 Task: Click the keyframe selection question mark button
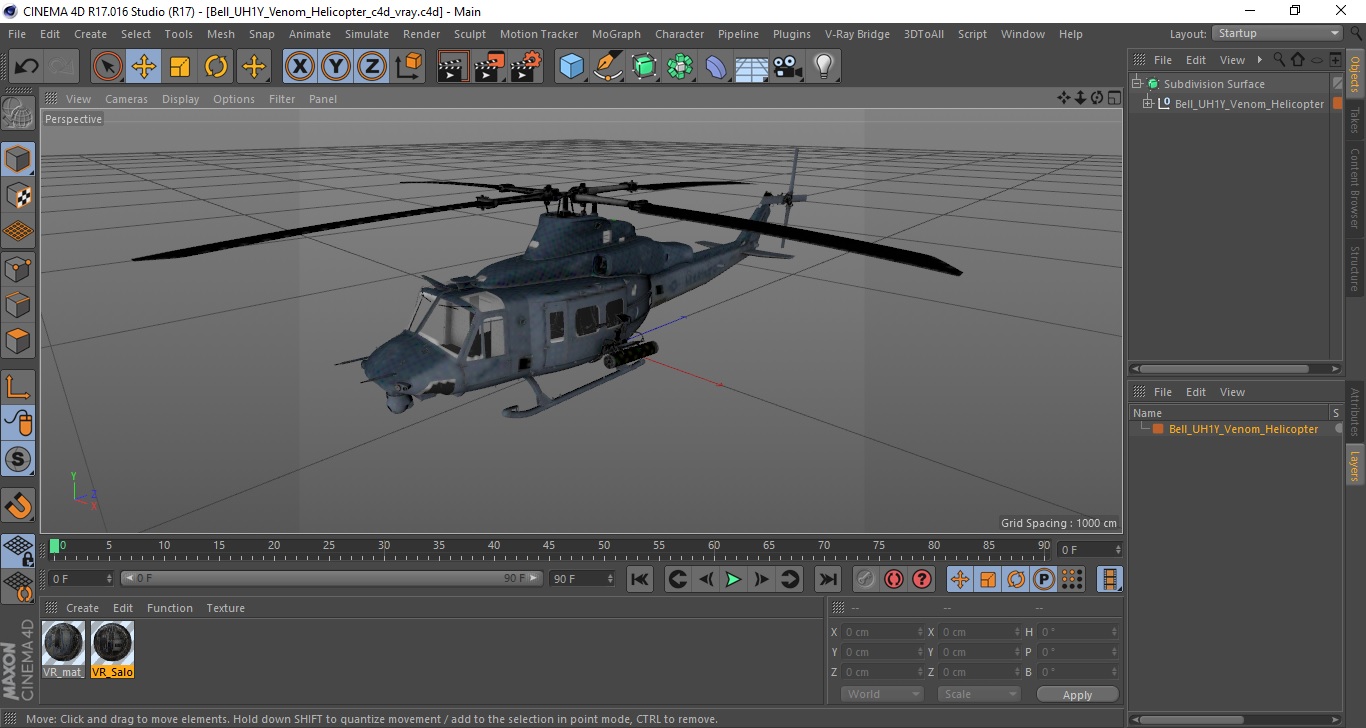coord(922,579)
